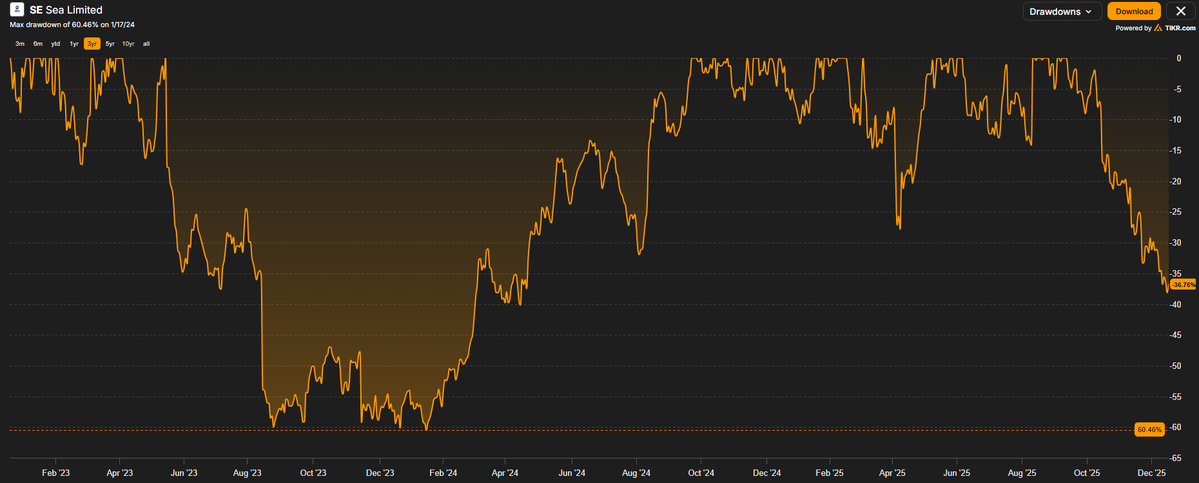The width and height of the screenshot is (1199, 483).
Task: Click the Dec '25 axis label
Action: tap(1152, 475)
